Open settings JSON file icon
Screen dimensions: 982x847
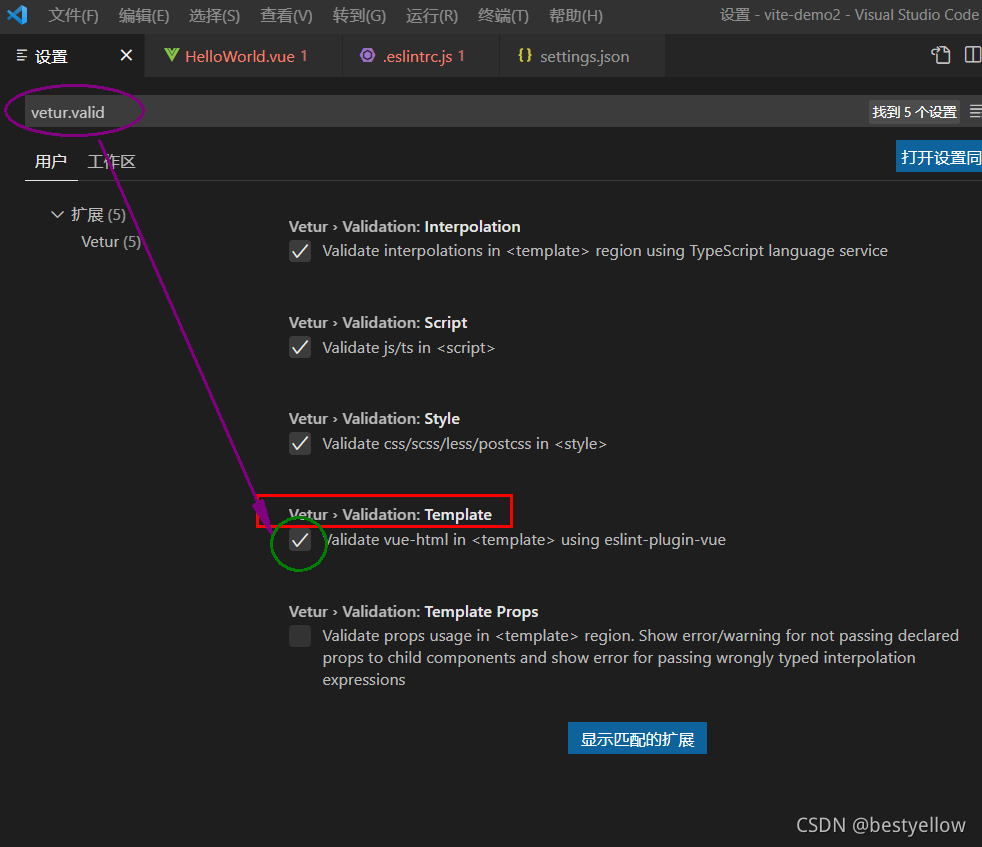point(940,55)
